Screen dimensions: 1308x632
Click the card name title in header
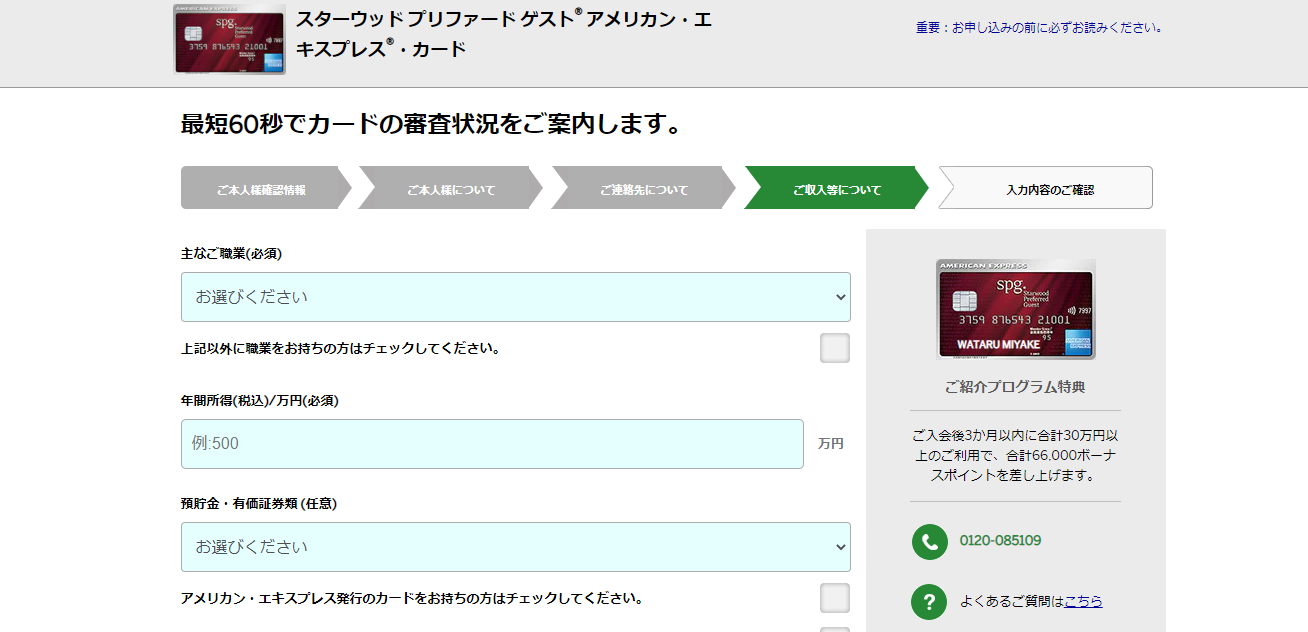[x=504, y=34]
